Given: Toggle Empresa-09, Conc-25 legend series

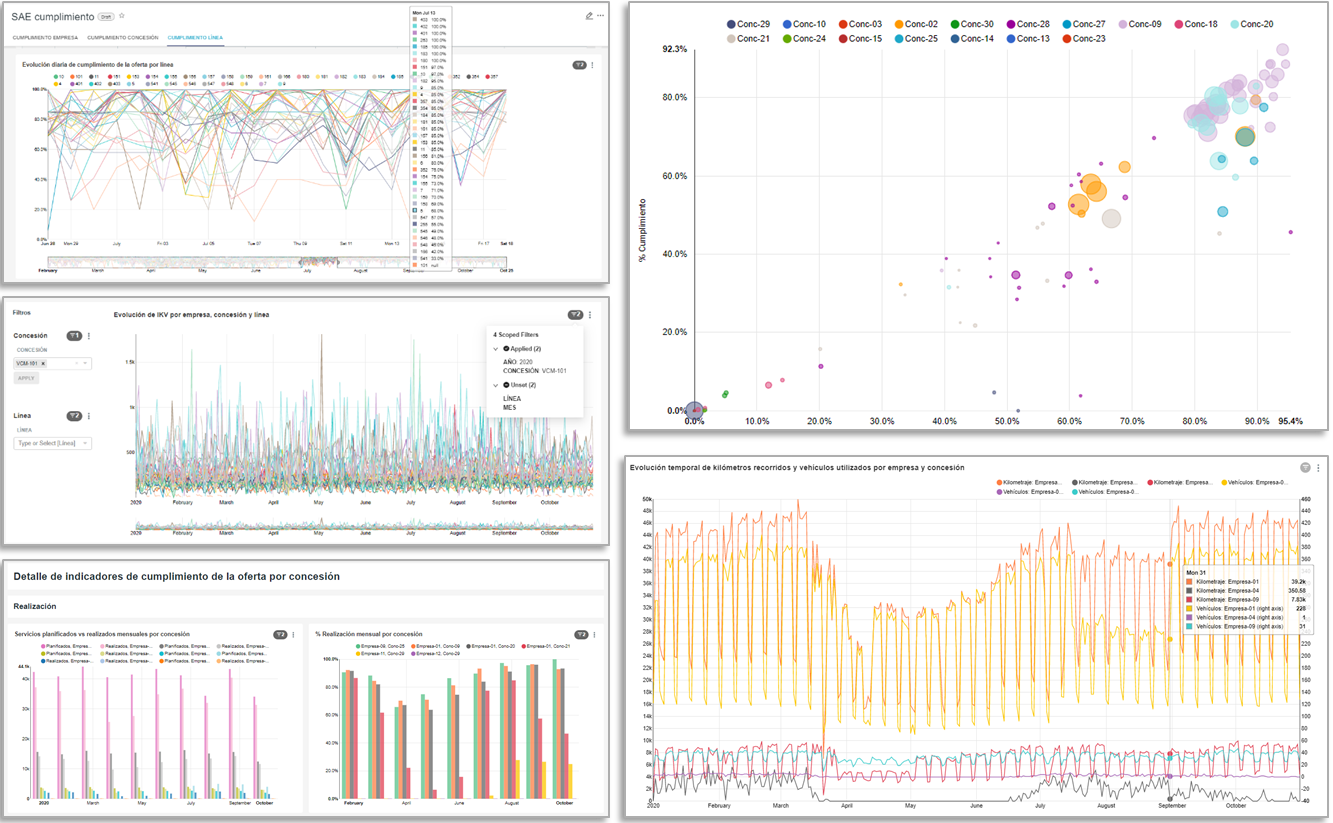Looking at the screenshot, I should pos(380,646).
